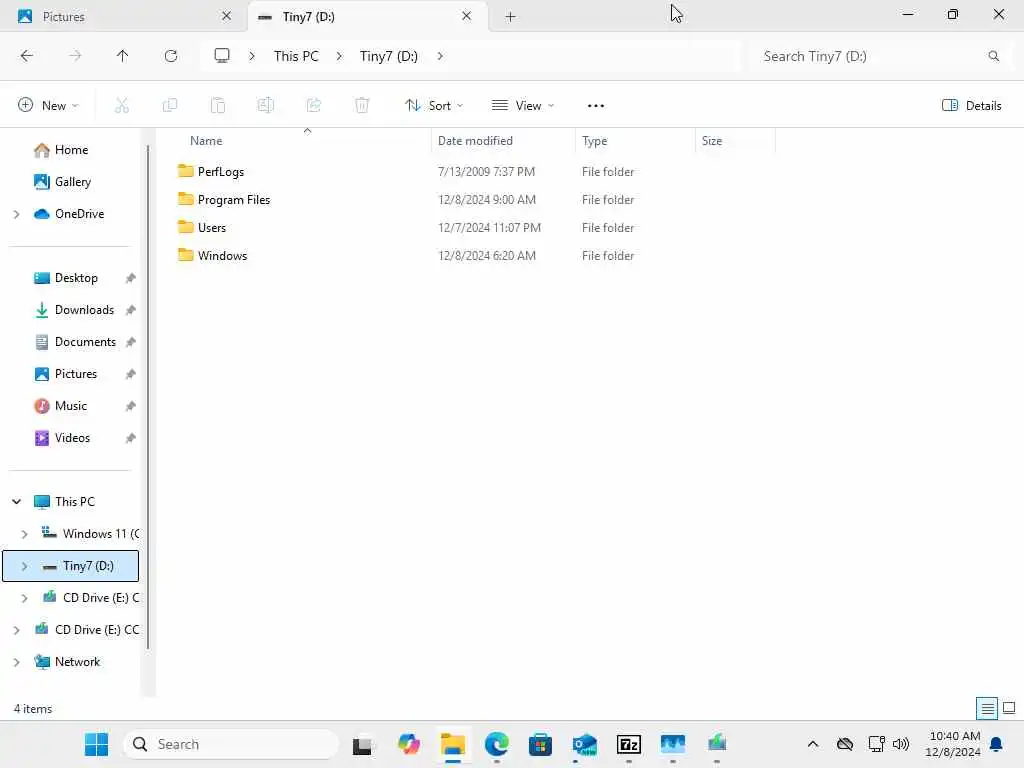Collapse the This PC tree node

(16, 502)
